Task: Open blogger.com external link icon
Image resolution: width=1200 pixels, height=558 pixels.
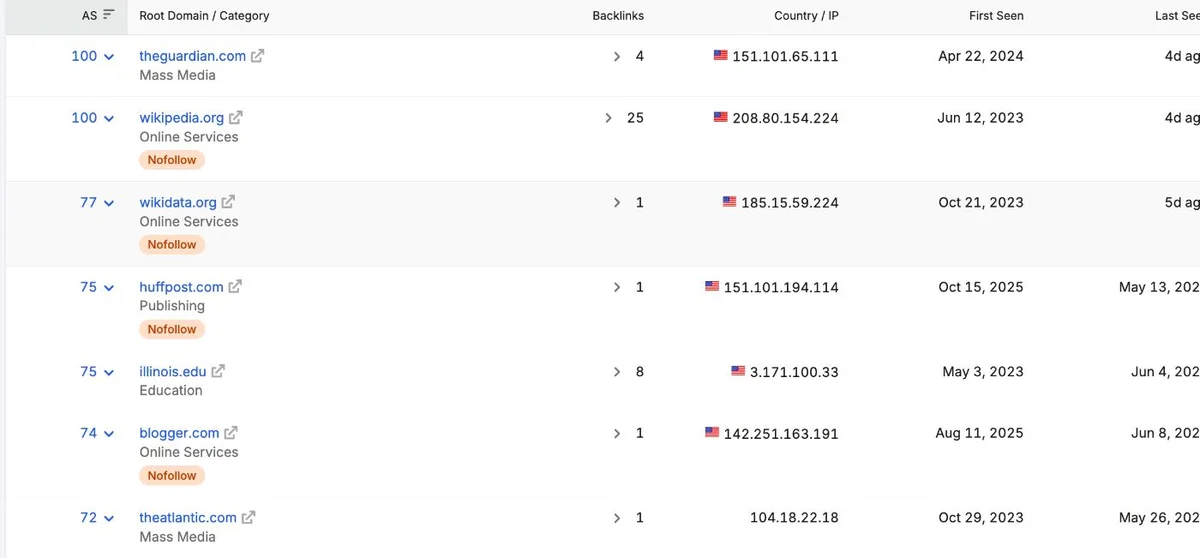Action: click(231, 434)
